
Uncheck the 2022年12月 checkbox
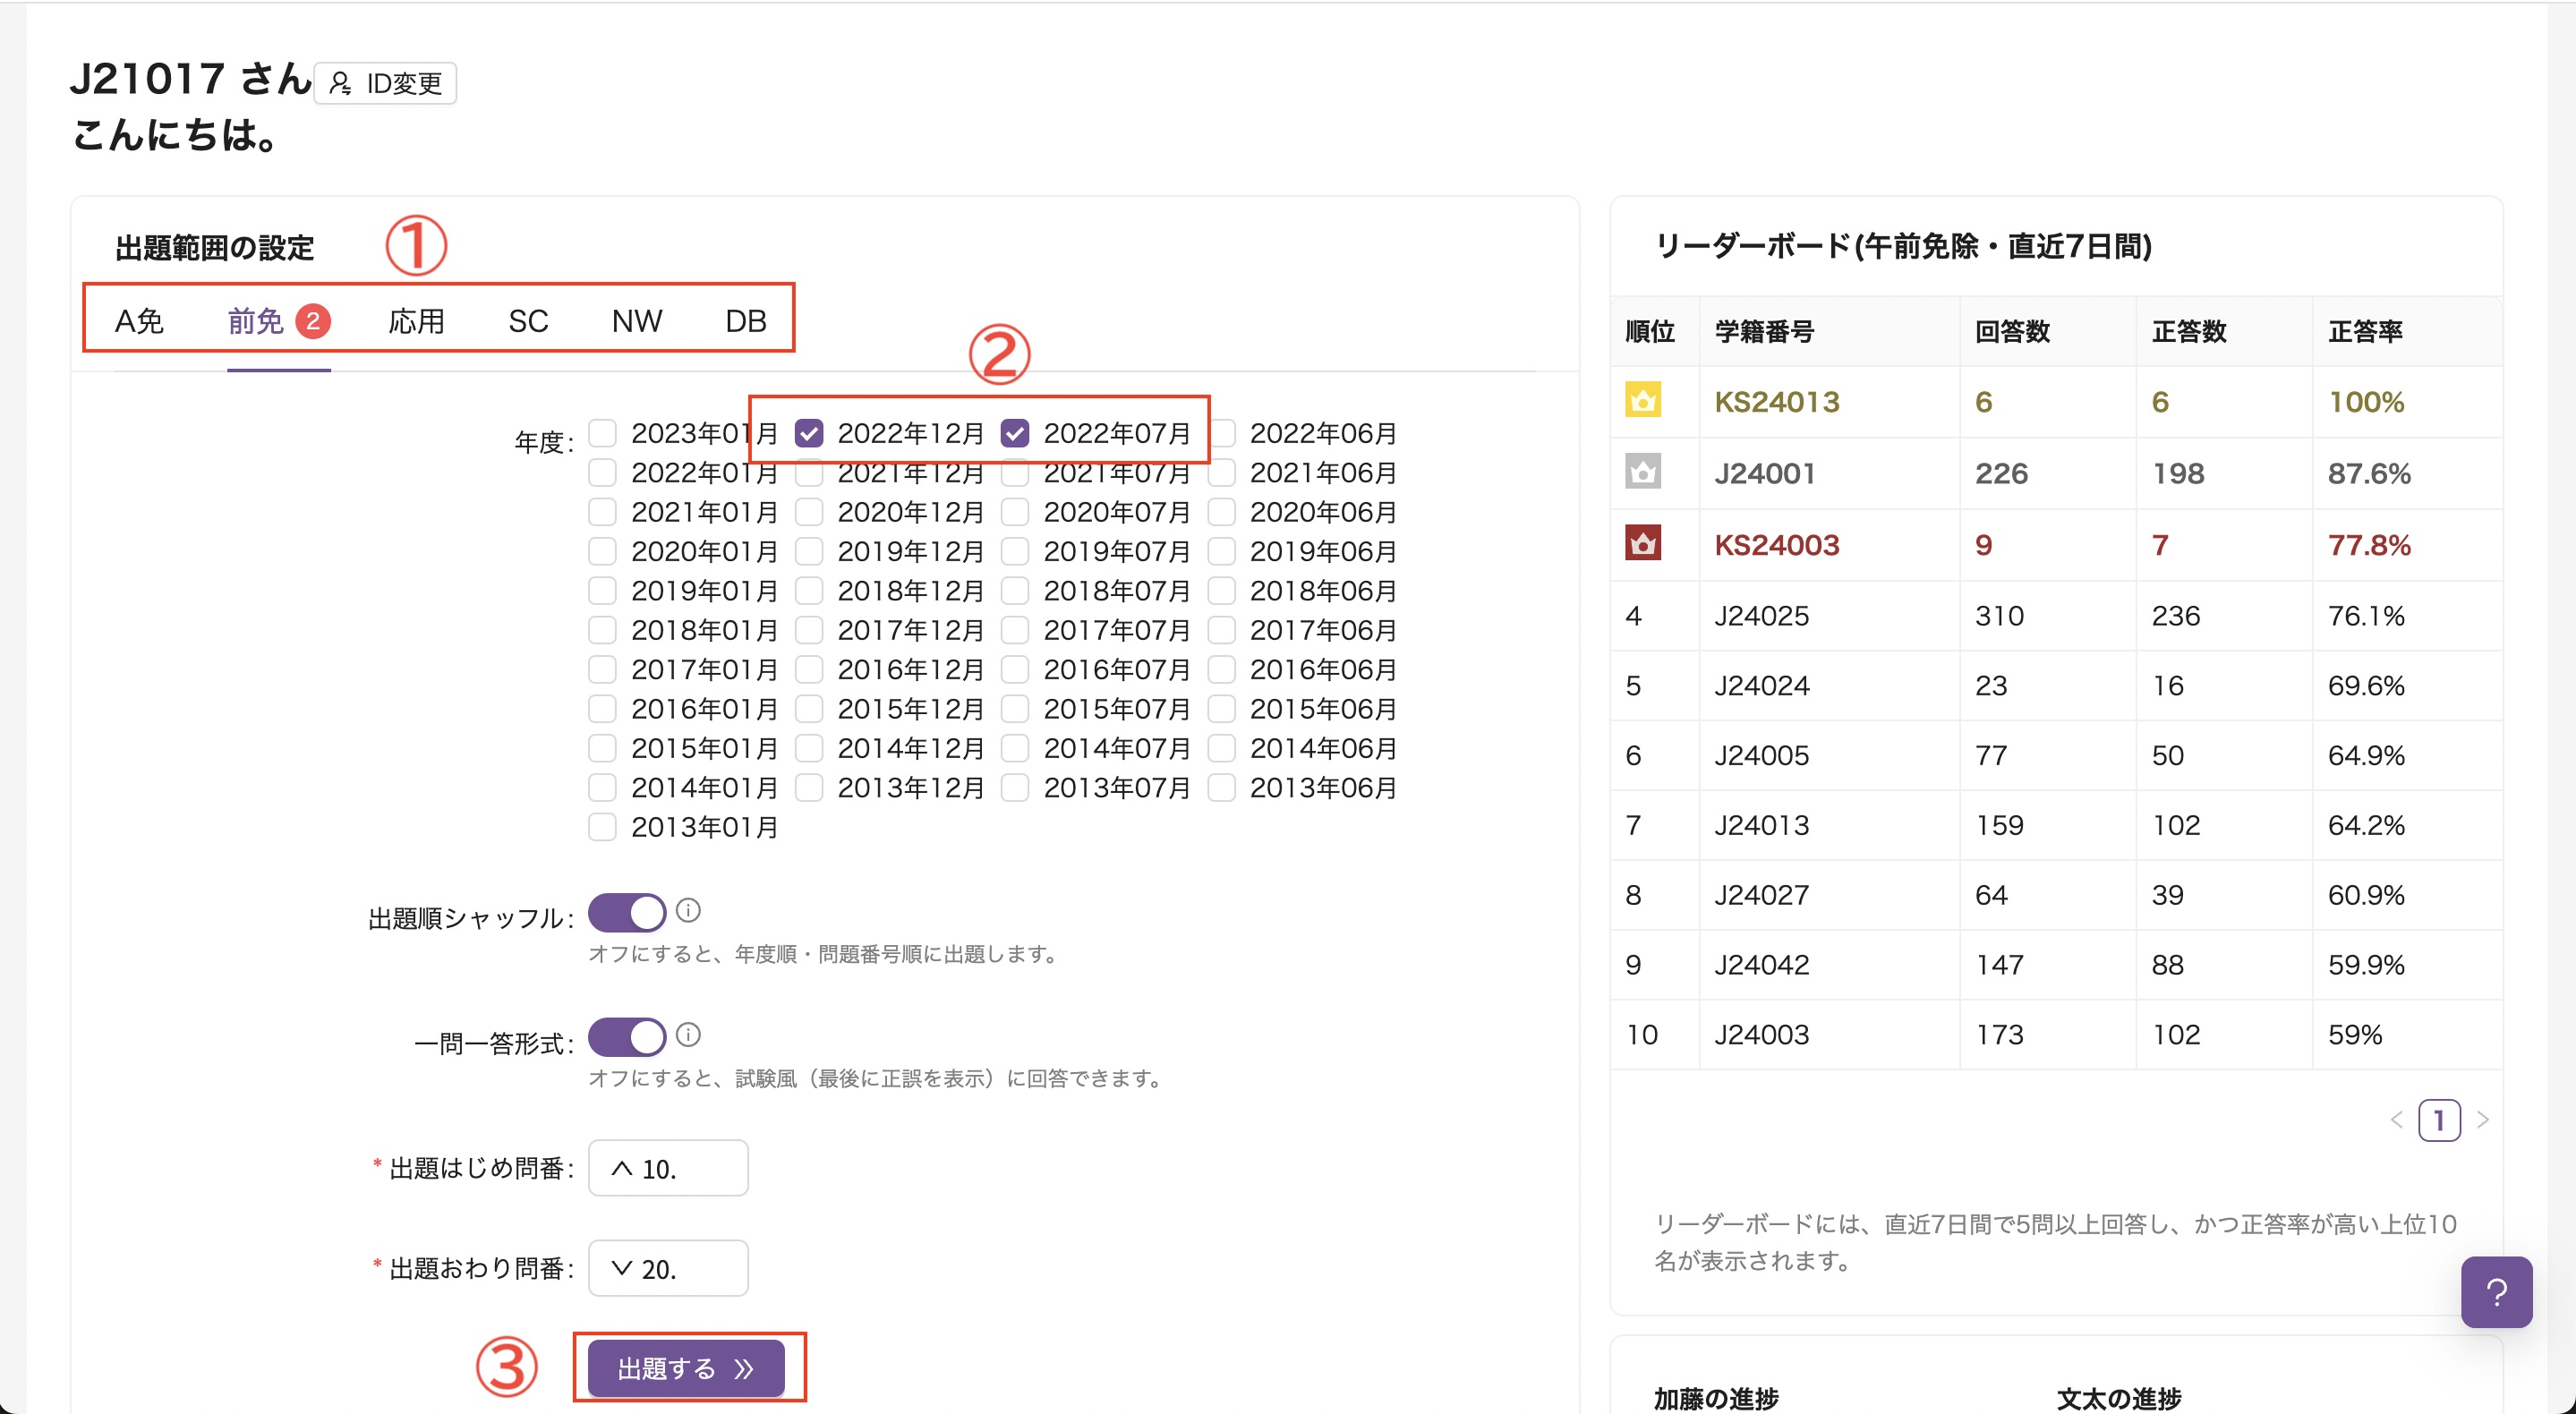810,433
